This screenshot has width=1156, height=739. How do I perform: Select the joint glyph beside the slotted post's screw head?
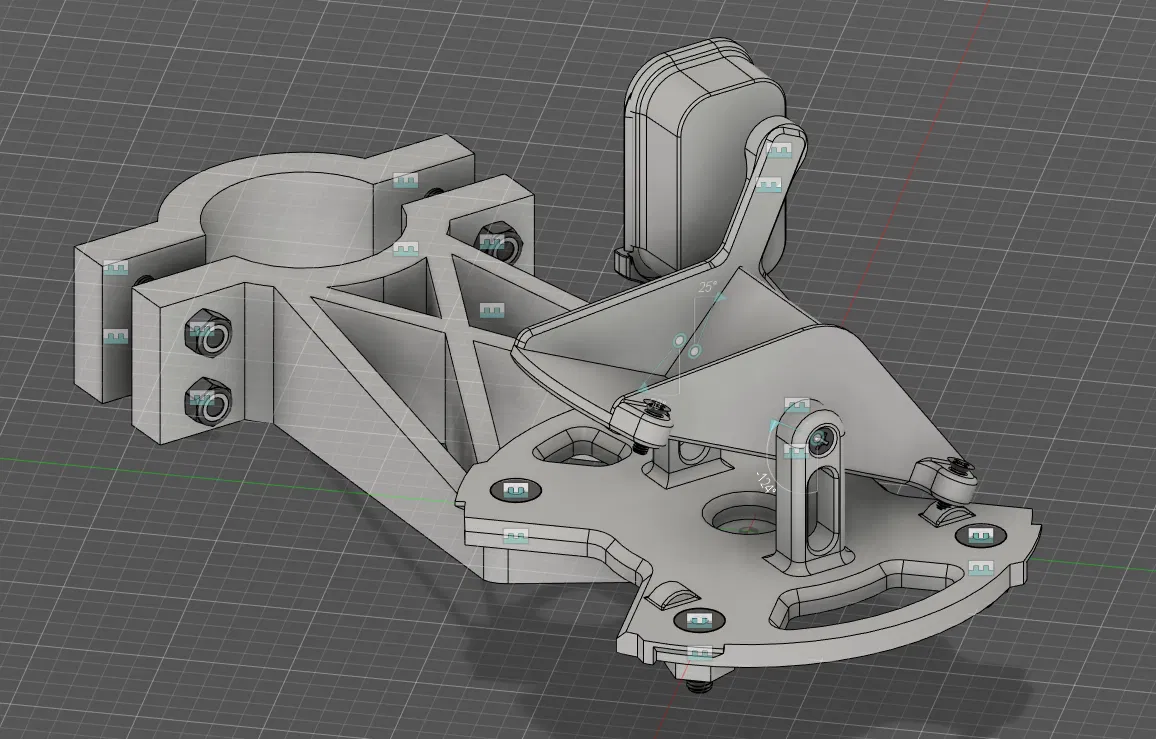tap(795, 450)
